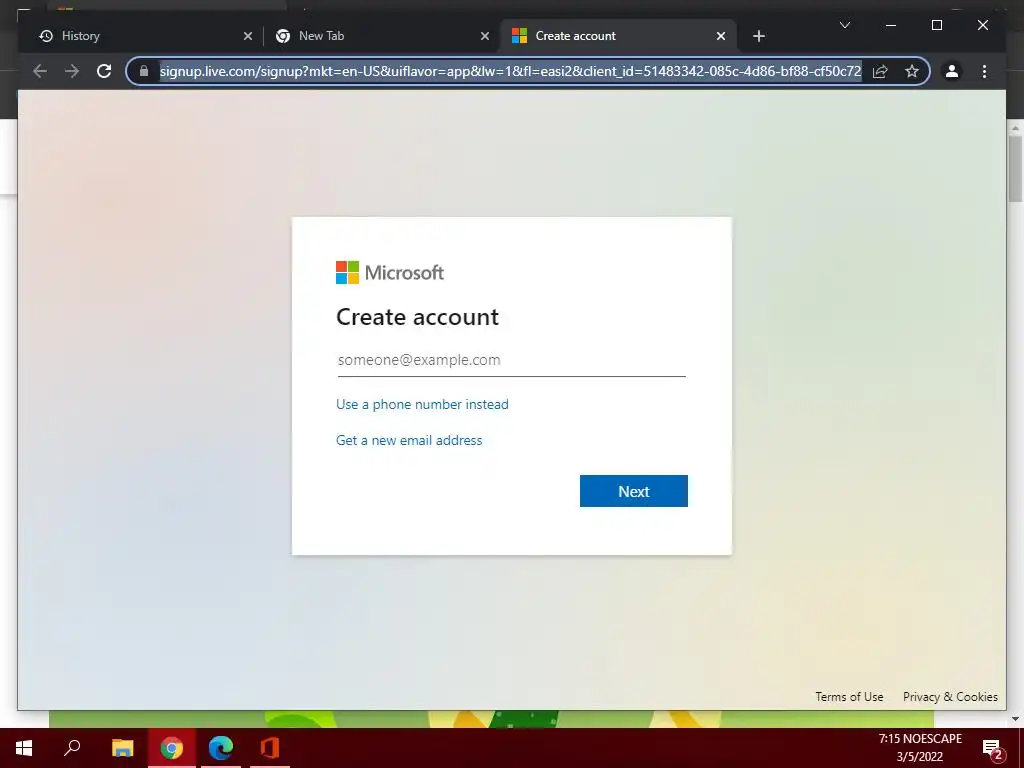Image resolution: width=1024 pixels, height=768 pixels.
Task: View site information via the lock icon
Action: tap(144, 71)
